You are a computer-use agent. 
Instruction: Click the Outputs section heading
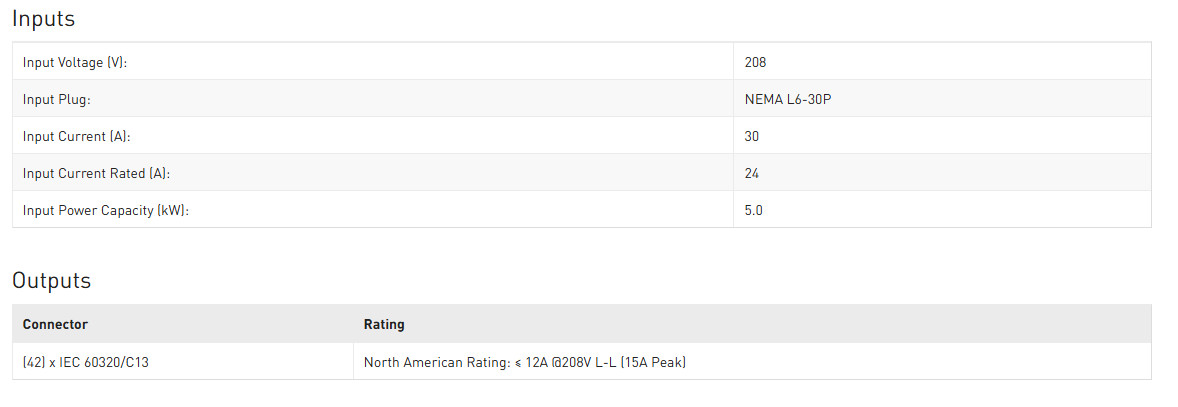[x=51, y=281]
